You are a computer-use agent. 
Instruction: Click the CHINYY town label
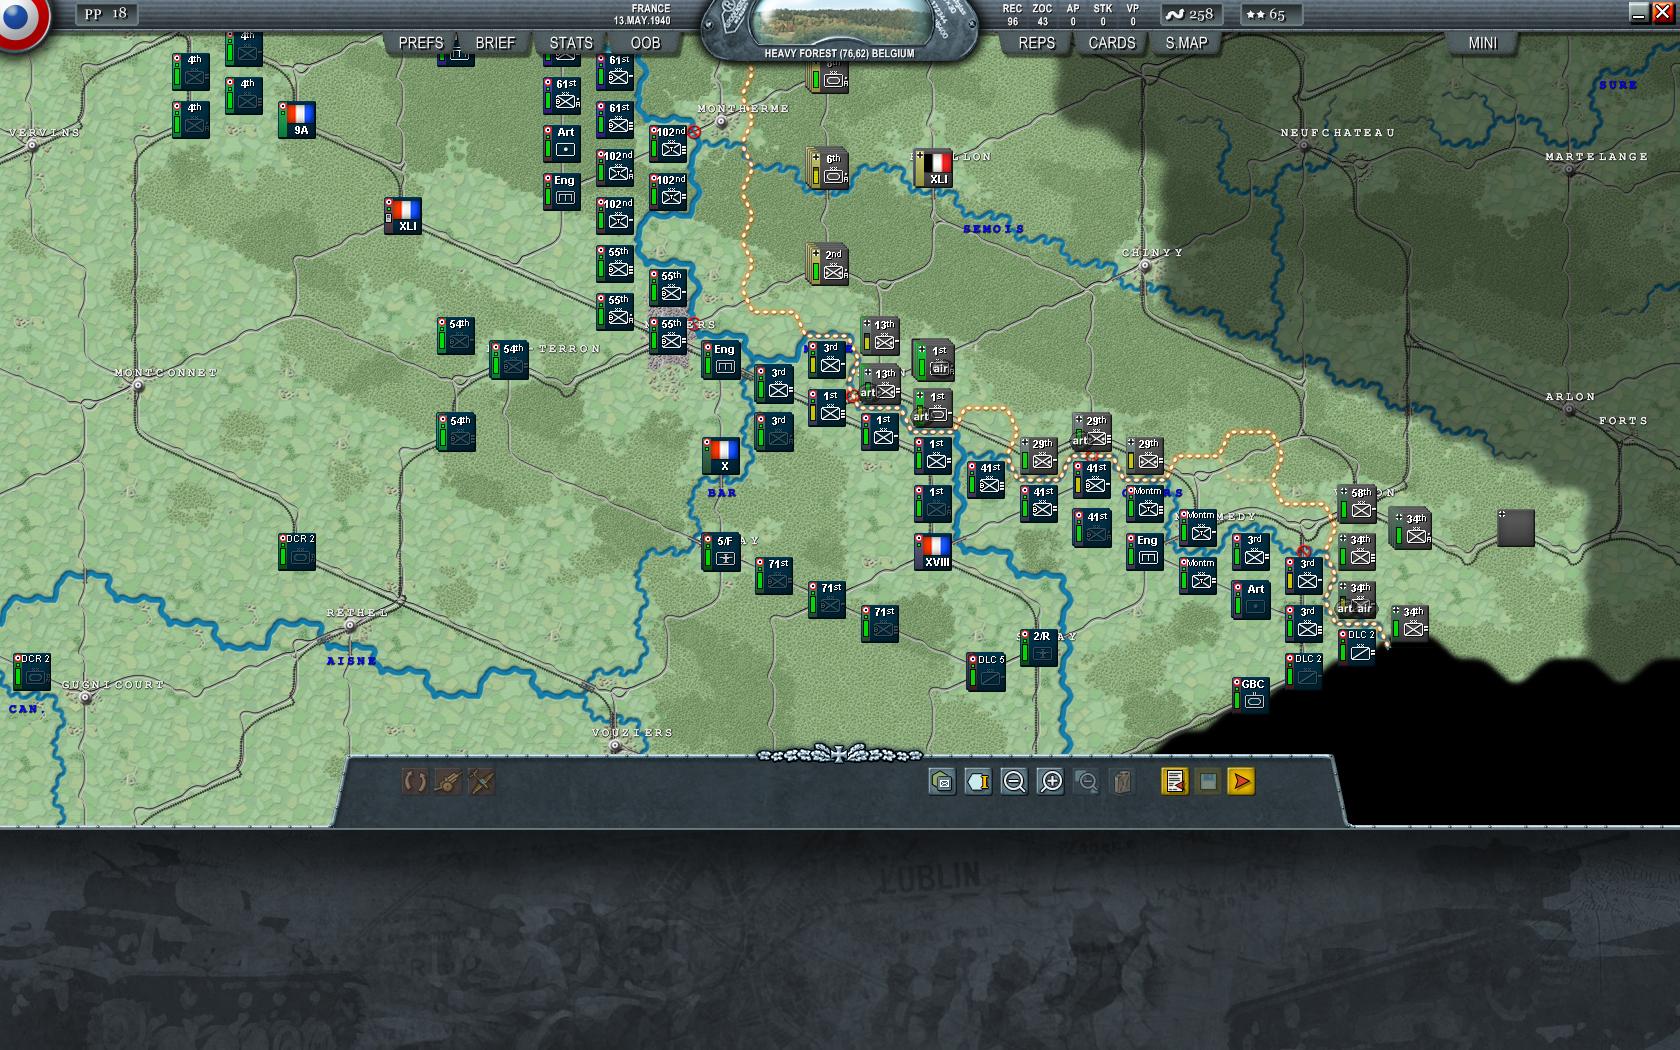point(1152,252)
